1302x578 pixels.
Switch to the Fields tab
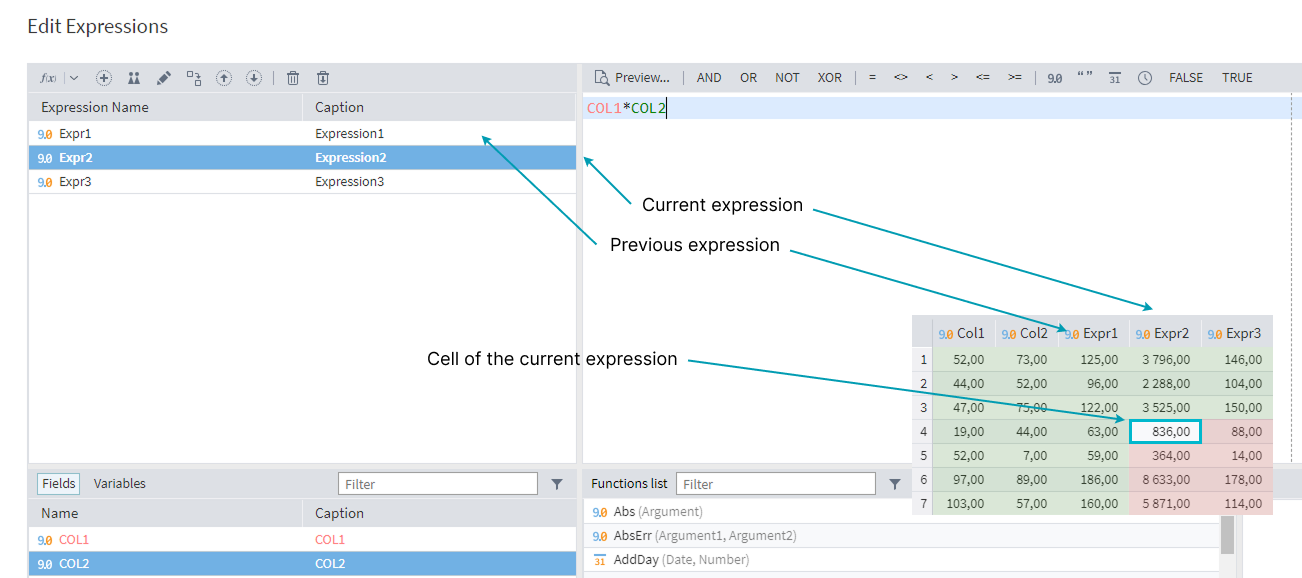pyautogui.click(x=58, y=483)
